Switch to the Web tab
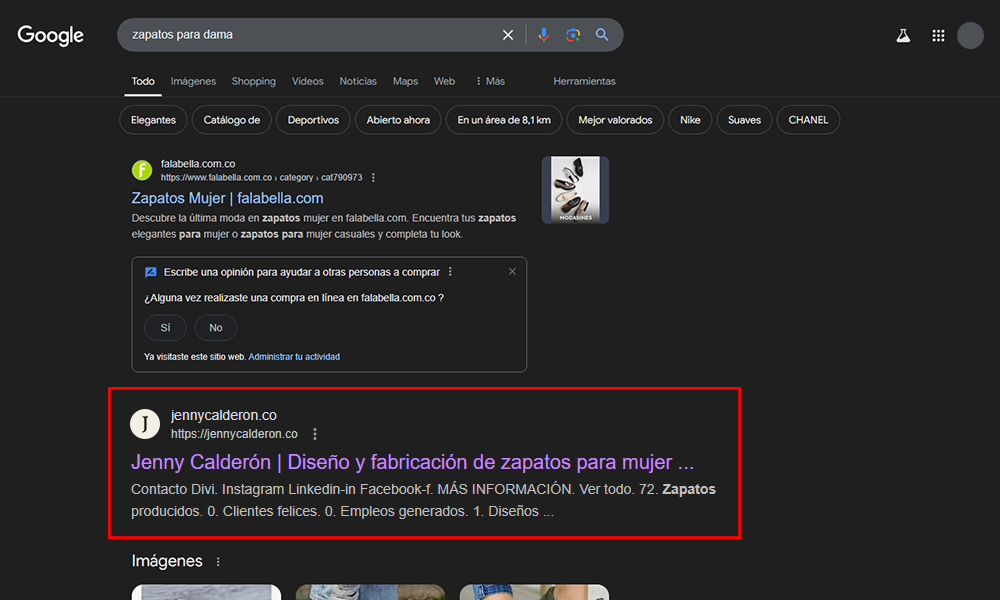Viewport: 1000px width, 600px height. 445,82
